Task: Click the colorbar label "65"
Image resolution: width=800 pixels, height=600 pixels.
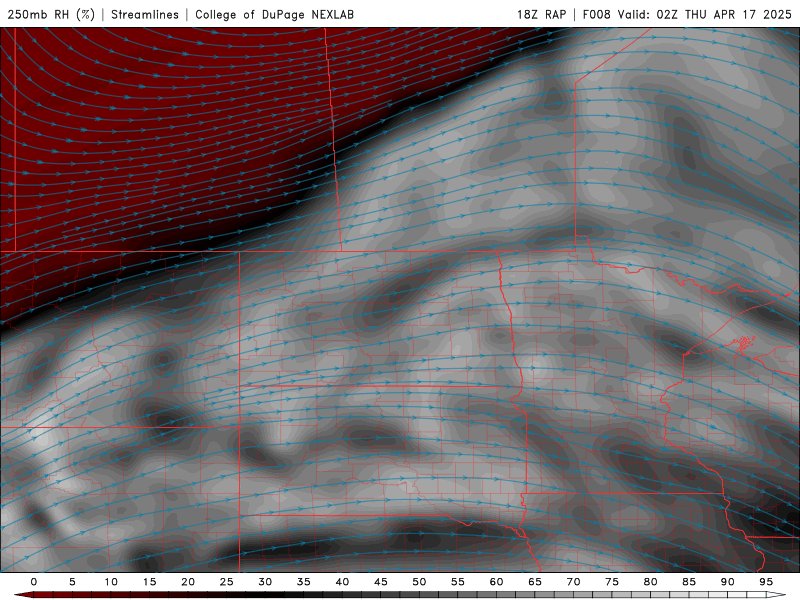Action: coord(535,582)
